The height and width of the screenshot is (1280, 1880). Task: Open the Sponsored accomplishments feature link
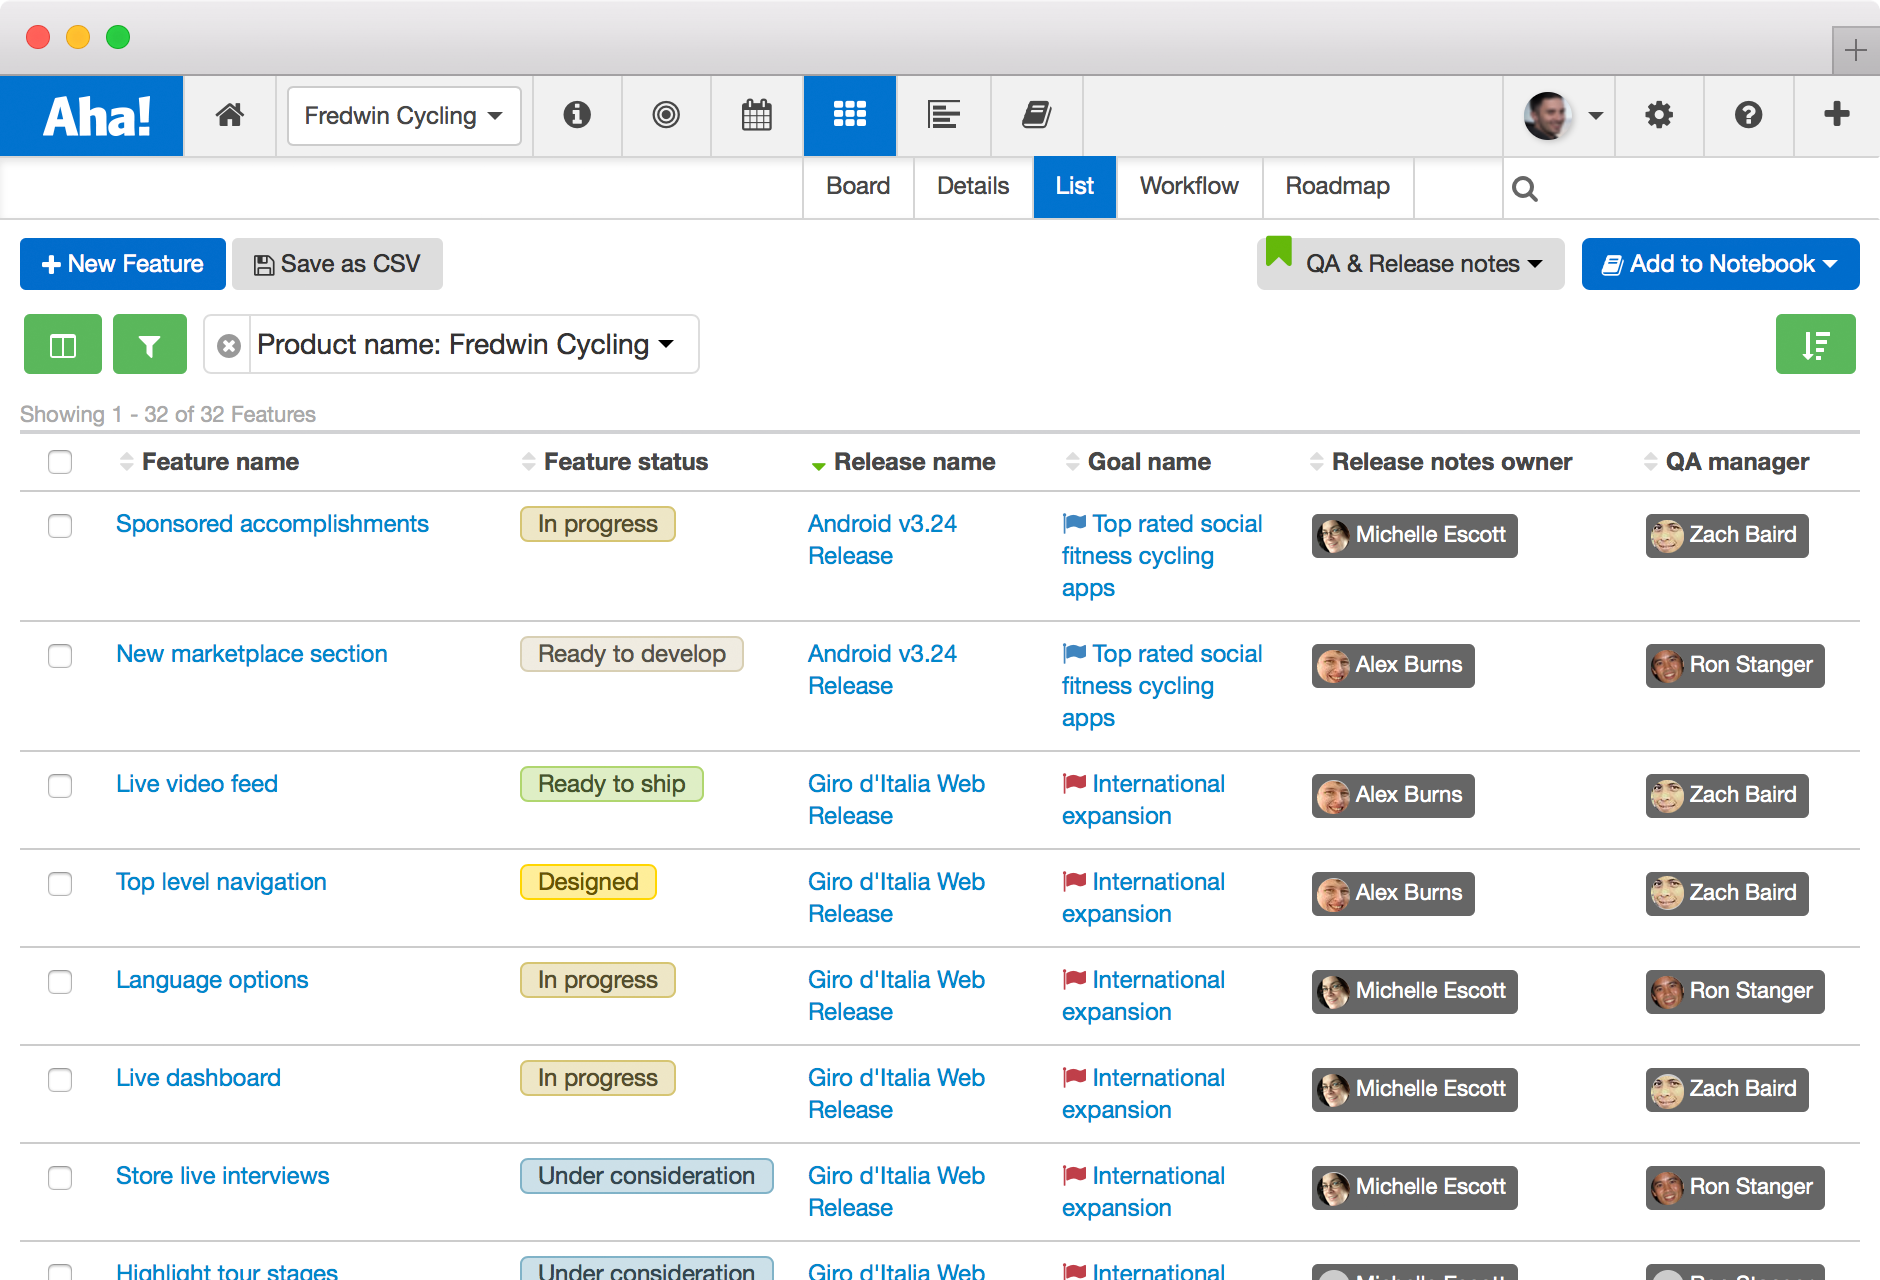point(272,524)
